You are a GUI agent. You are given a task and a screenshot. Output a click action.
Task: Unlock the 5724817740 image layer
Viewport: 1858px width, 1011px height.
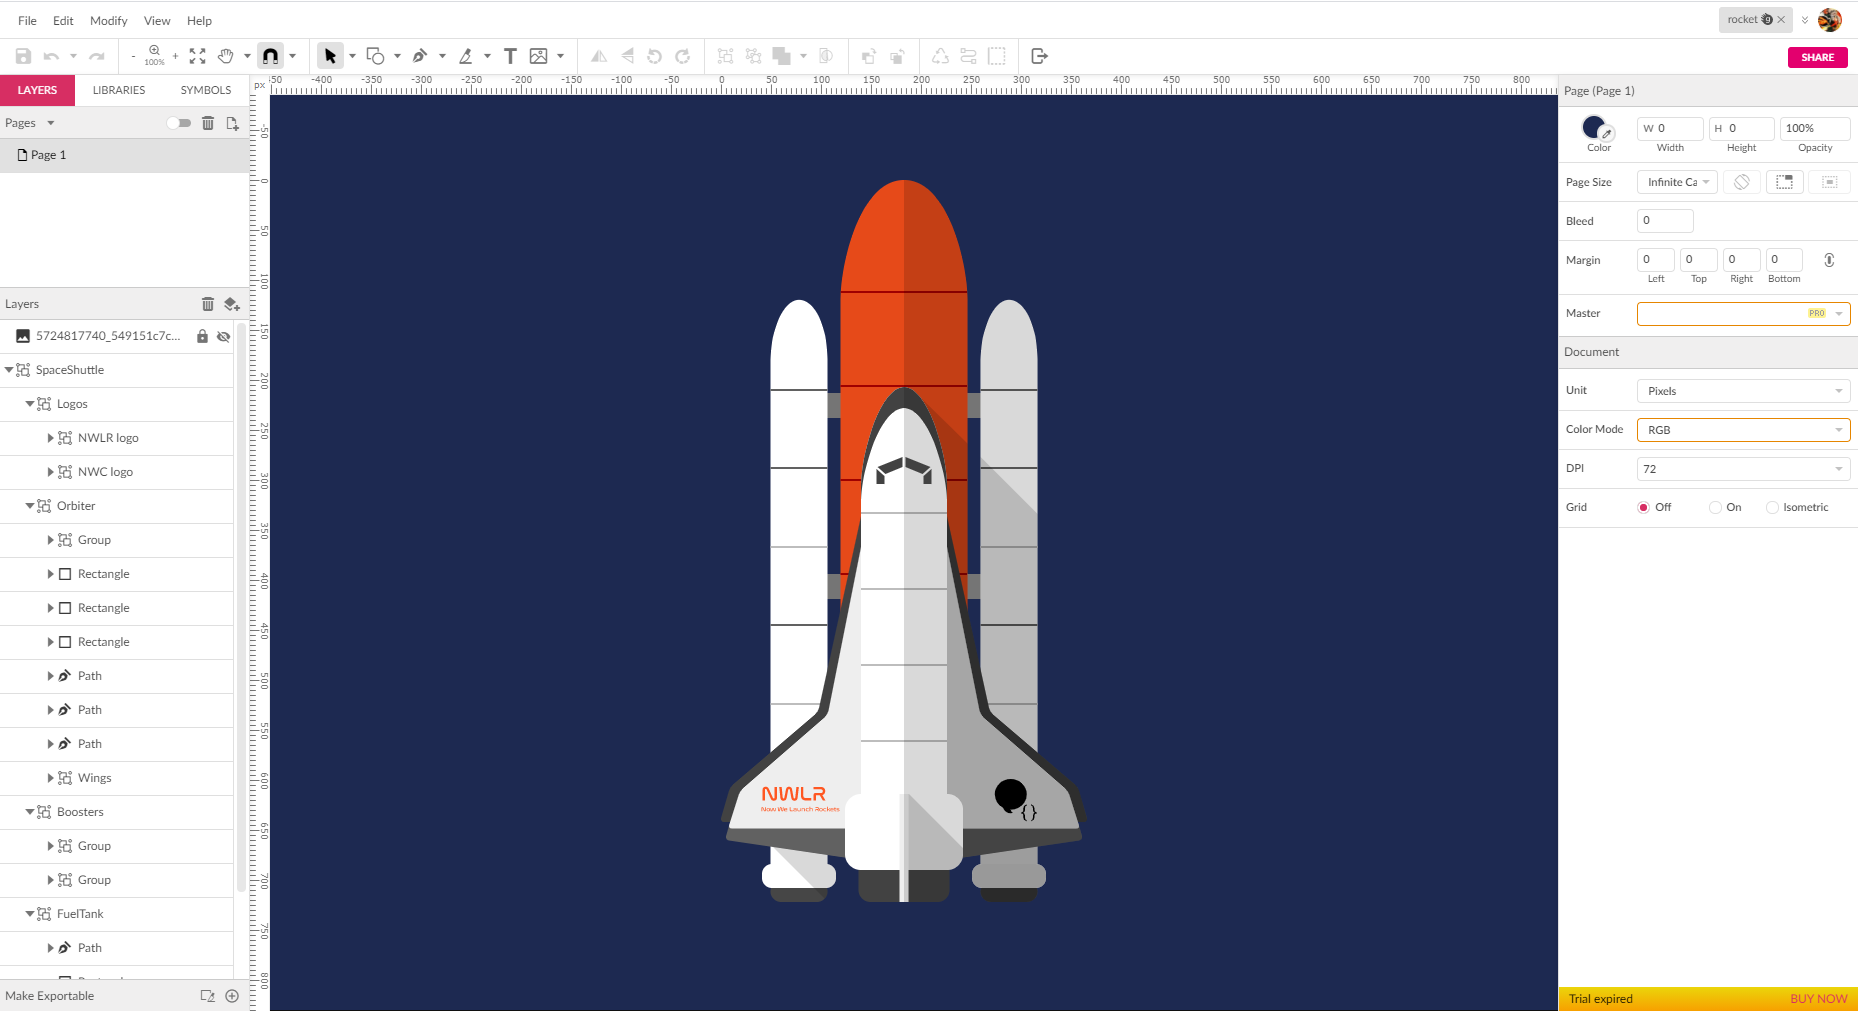pos(203,336)
